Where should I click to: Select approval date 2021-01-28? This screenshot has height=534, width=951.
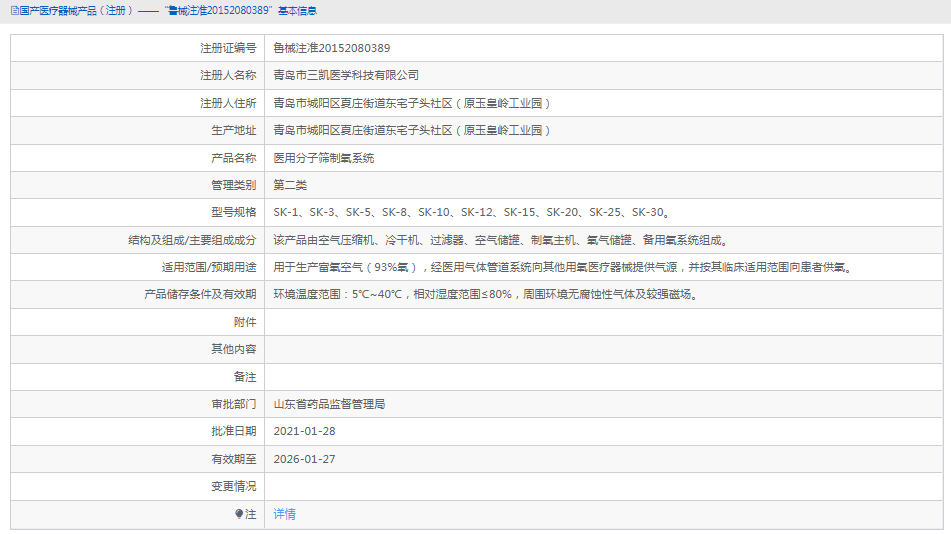point(304,431)
